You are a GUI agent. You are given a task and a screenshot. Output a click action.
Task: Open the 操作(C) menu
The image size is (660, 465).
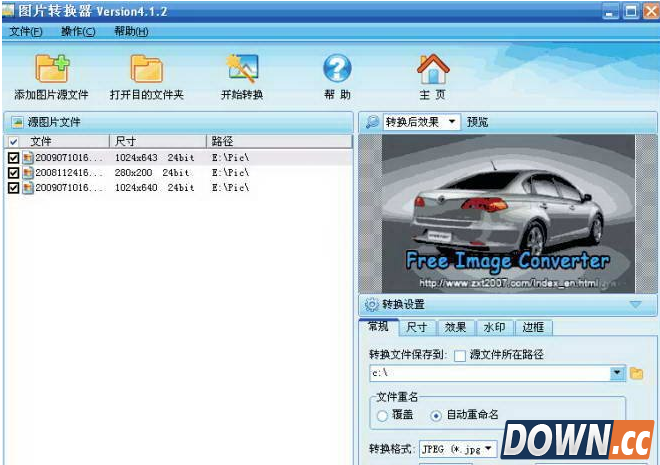[78, 32]
